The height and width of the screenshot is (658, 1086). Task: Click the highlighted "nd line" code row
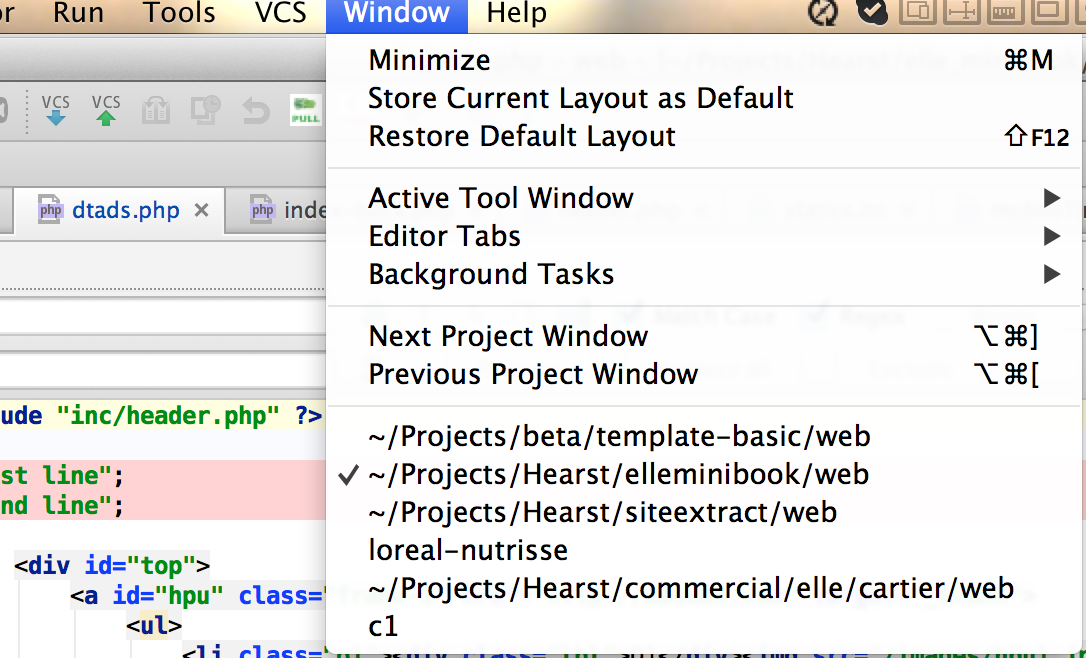(163, 506)
